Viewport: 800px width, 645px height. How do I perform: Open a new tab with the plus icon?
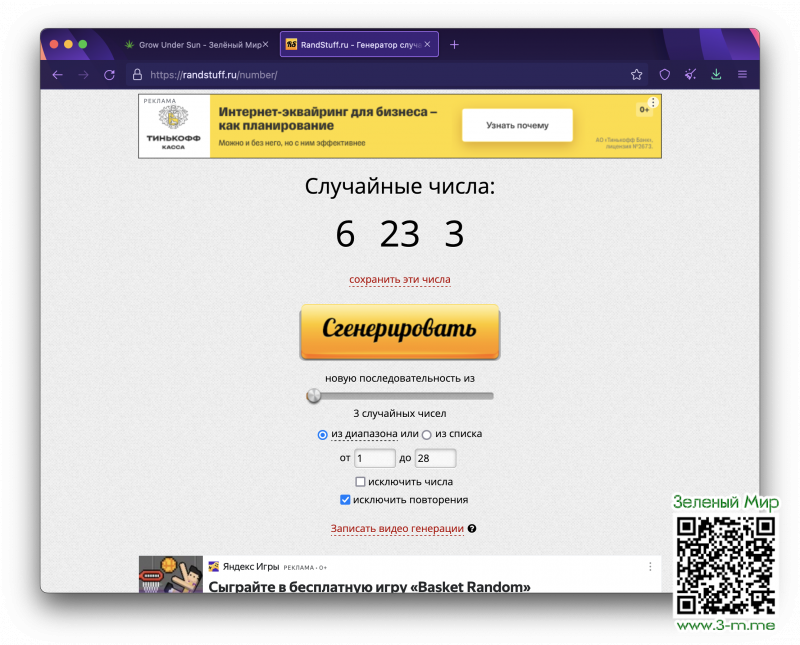pos(454,45)
